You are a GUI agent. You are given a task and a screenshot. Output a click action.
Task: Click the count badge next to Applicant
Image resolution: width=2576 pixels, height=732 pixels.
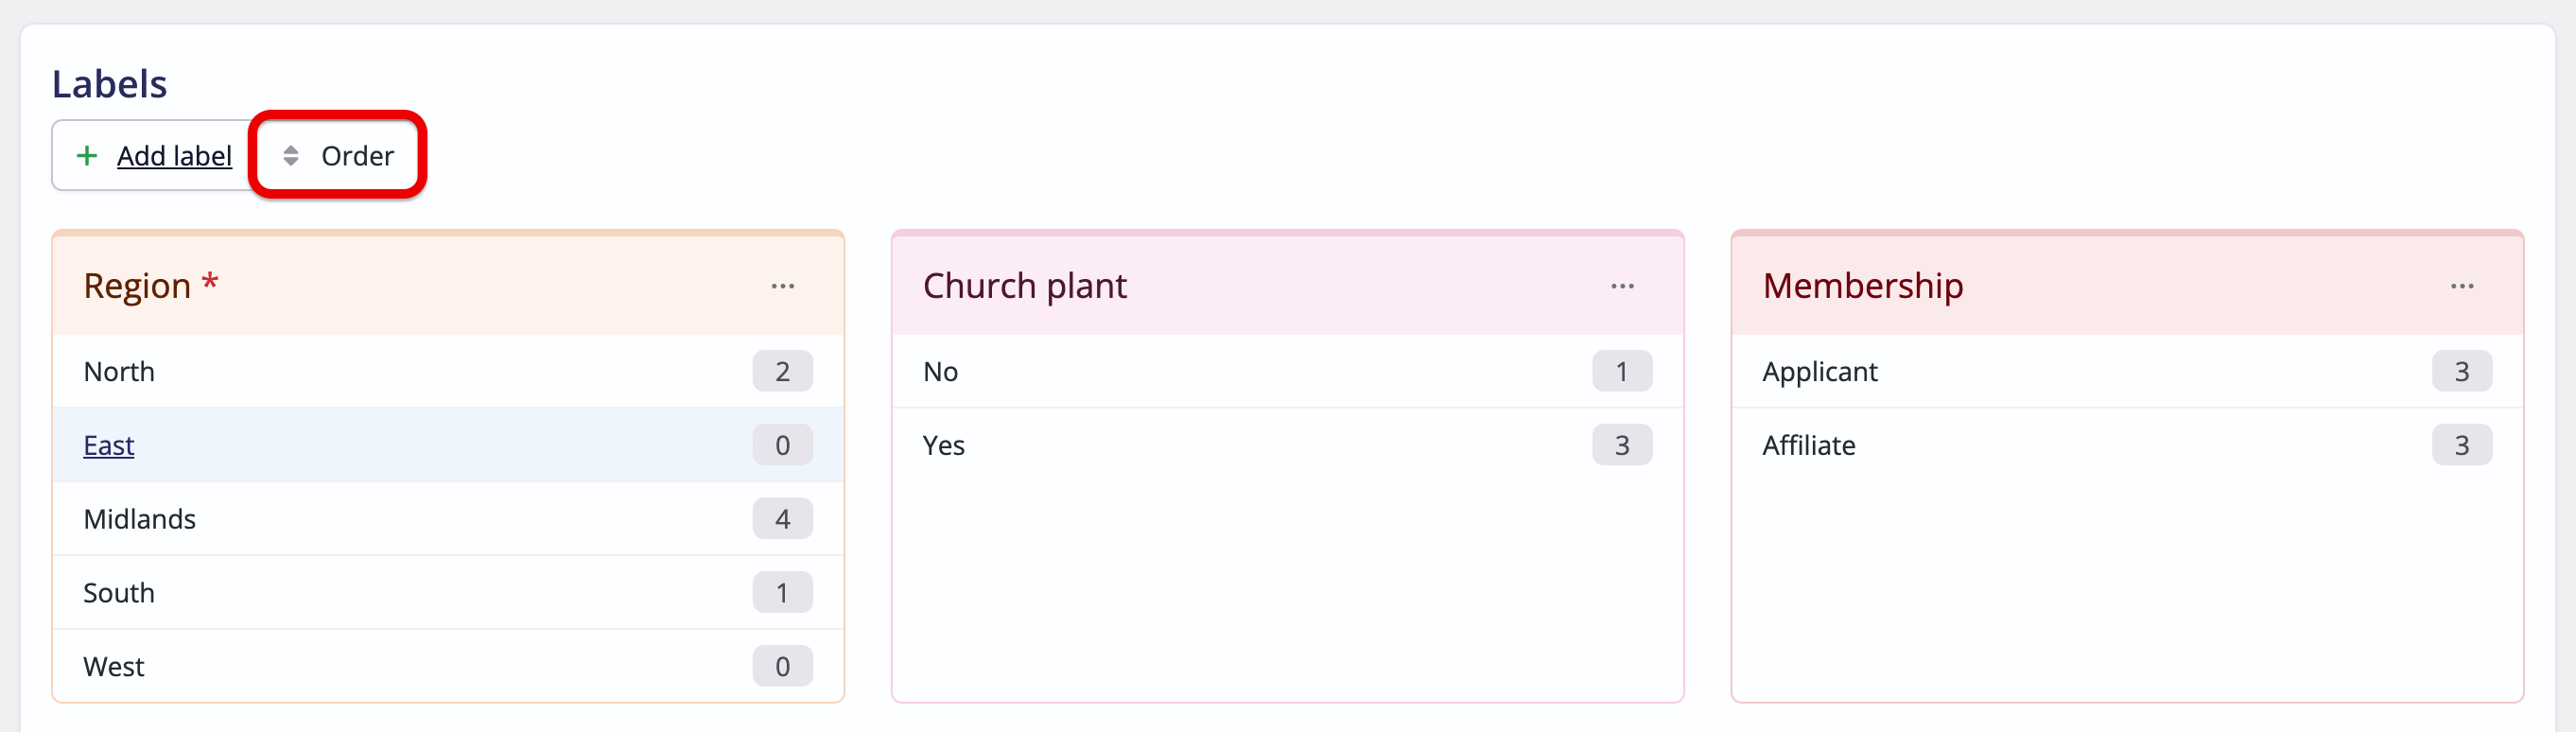click(2462, 371)
